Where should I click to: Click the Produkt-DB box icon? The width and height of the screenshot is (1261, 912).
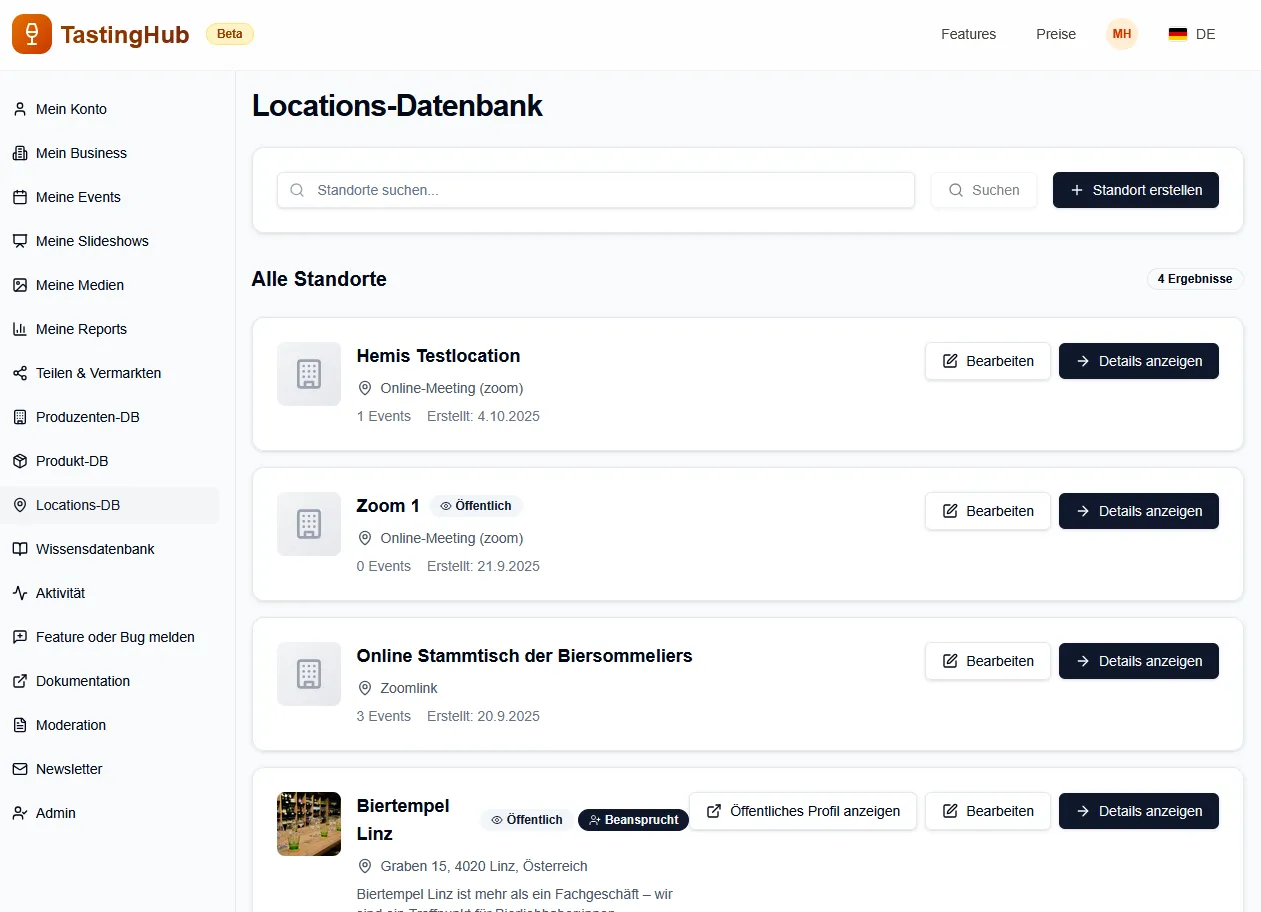click(20, 461)
